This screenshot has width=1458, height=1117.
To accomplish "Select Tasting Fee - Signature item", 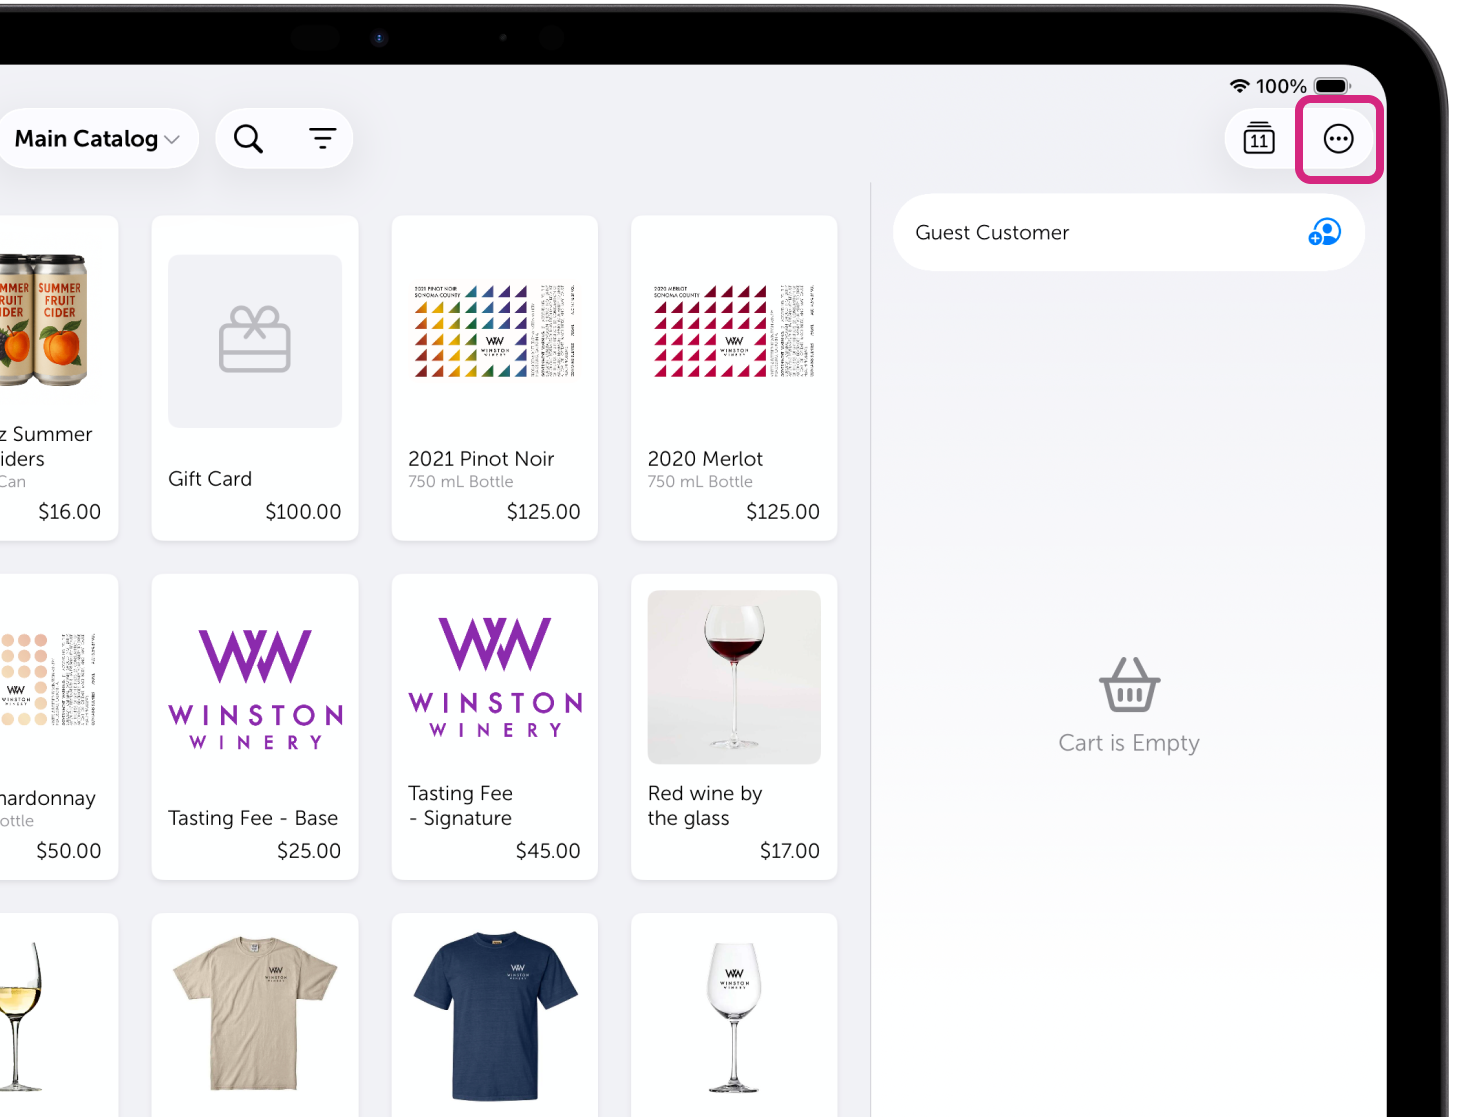I will click(x=495, y=727).
